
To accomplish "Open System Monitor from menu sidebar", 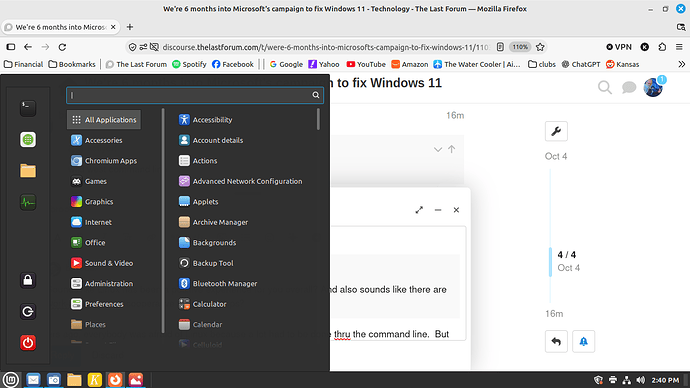I will 28,202.
